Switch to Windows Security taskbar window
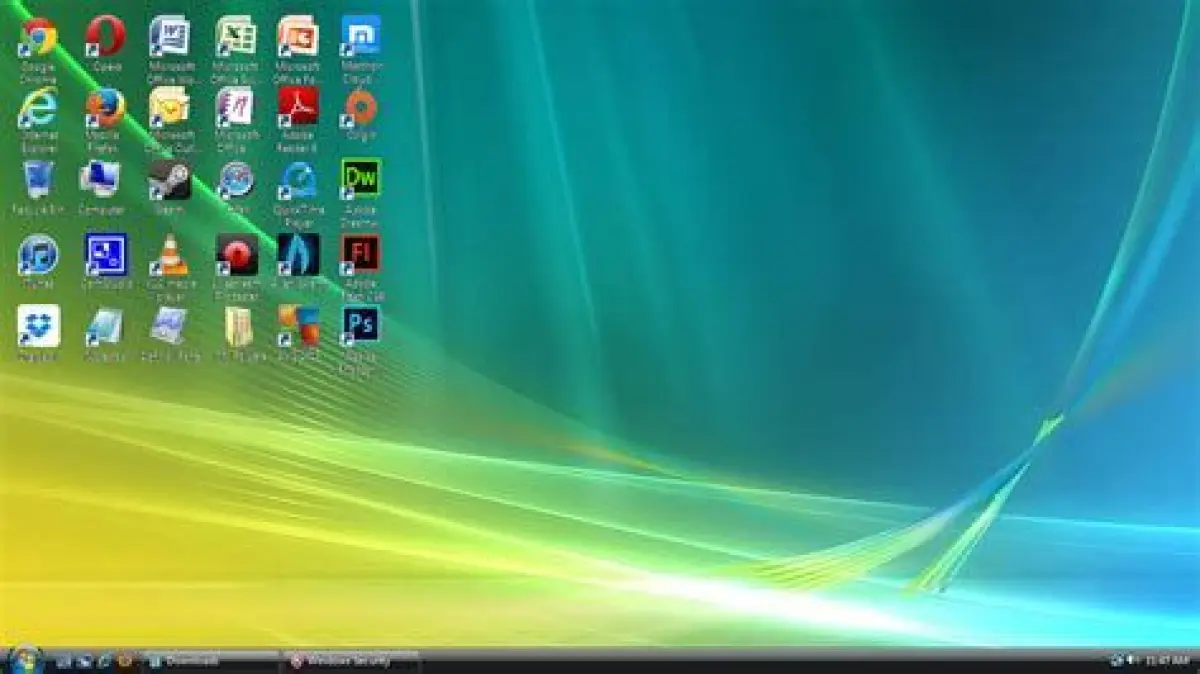 pyautogui.click(x=348, y=661)
